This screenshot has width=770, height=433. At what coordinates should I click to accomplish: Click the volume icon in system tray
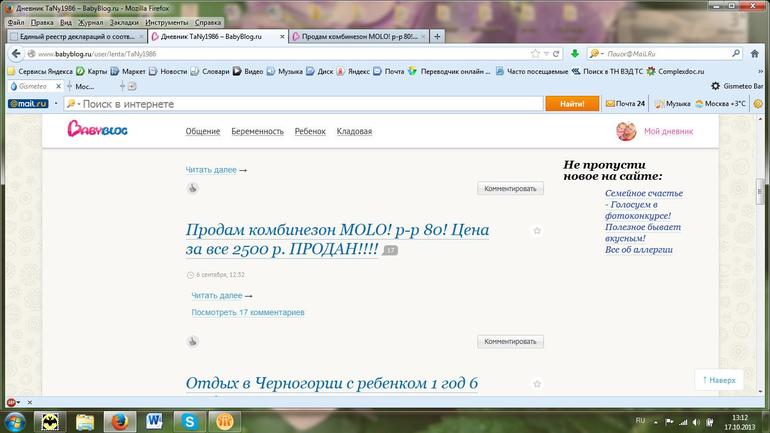pyautogui.click(x=696, y=422)
